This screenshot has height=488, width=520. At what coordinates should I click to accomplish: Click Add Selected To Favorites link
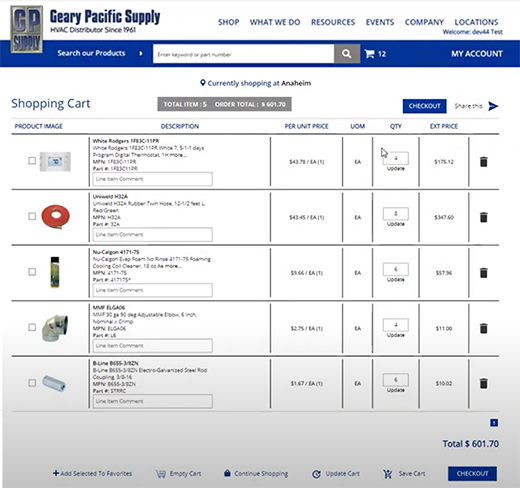96,474
